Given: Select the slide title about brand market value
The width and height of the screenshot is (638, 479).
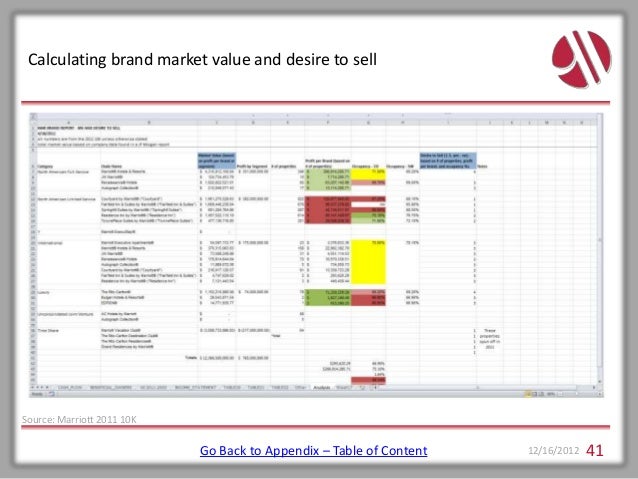Looking at the screenshot, I should pos(202,59).
